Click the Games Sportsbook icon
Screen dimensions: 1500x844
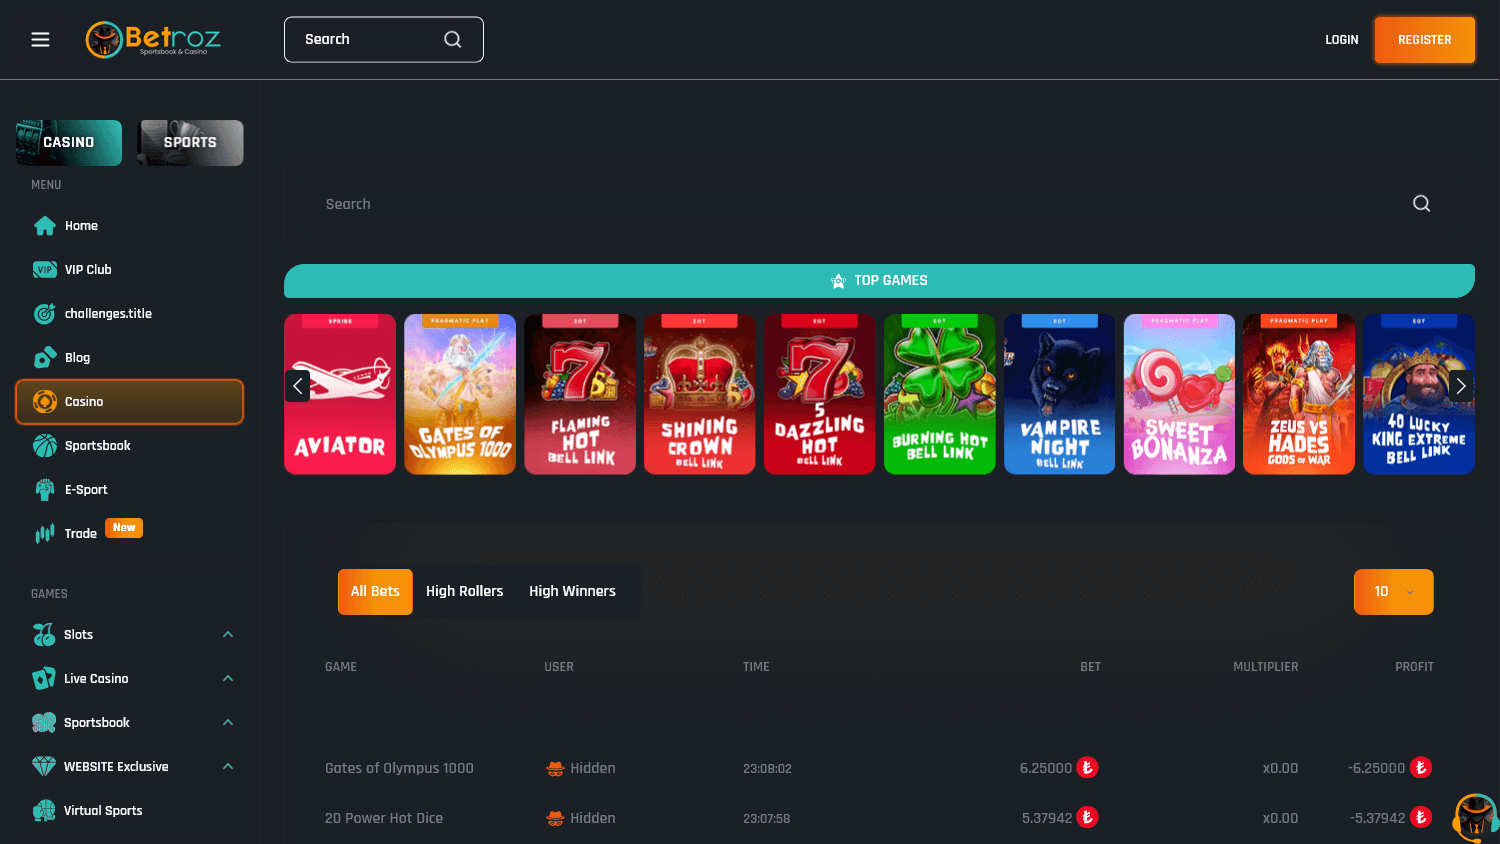(44, 723)
